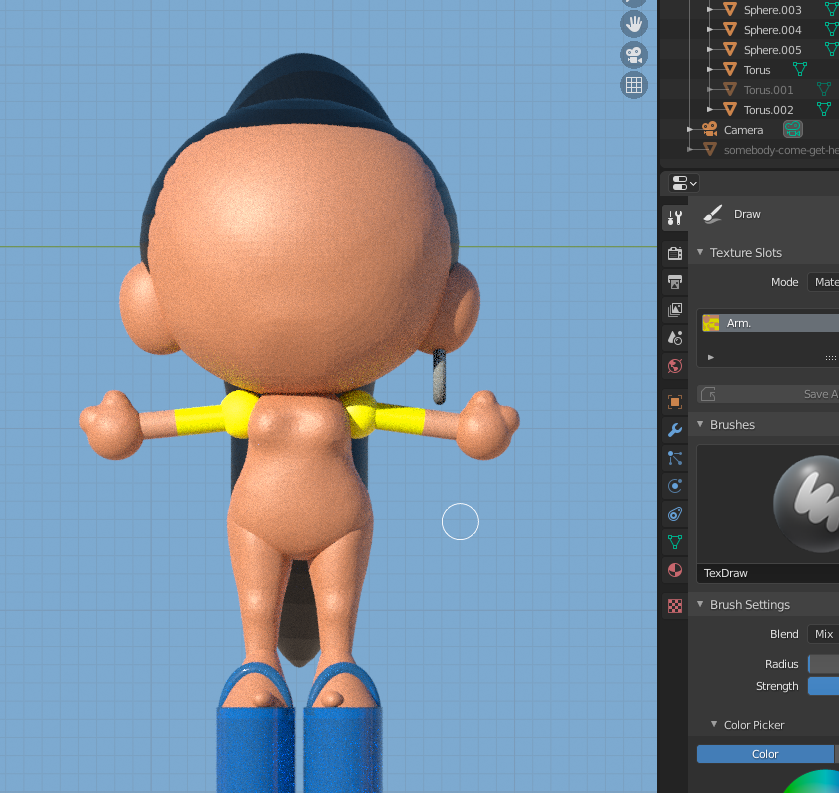Click the Camera object data icon
The width and height of the screenshot is (839, 793).
tap(793, 129)
